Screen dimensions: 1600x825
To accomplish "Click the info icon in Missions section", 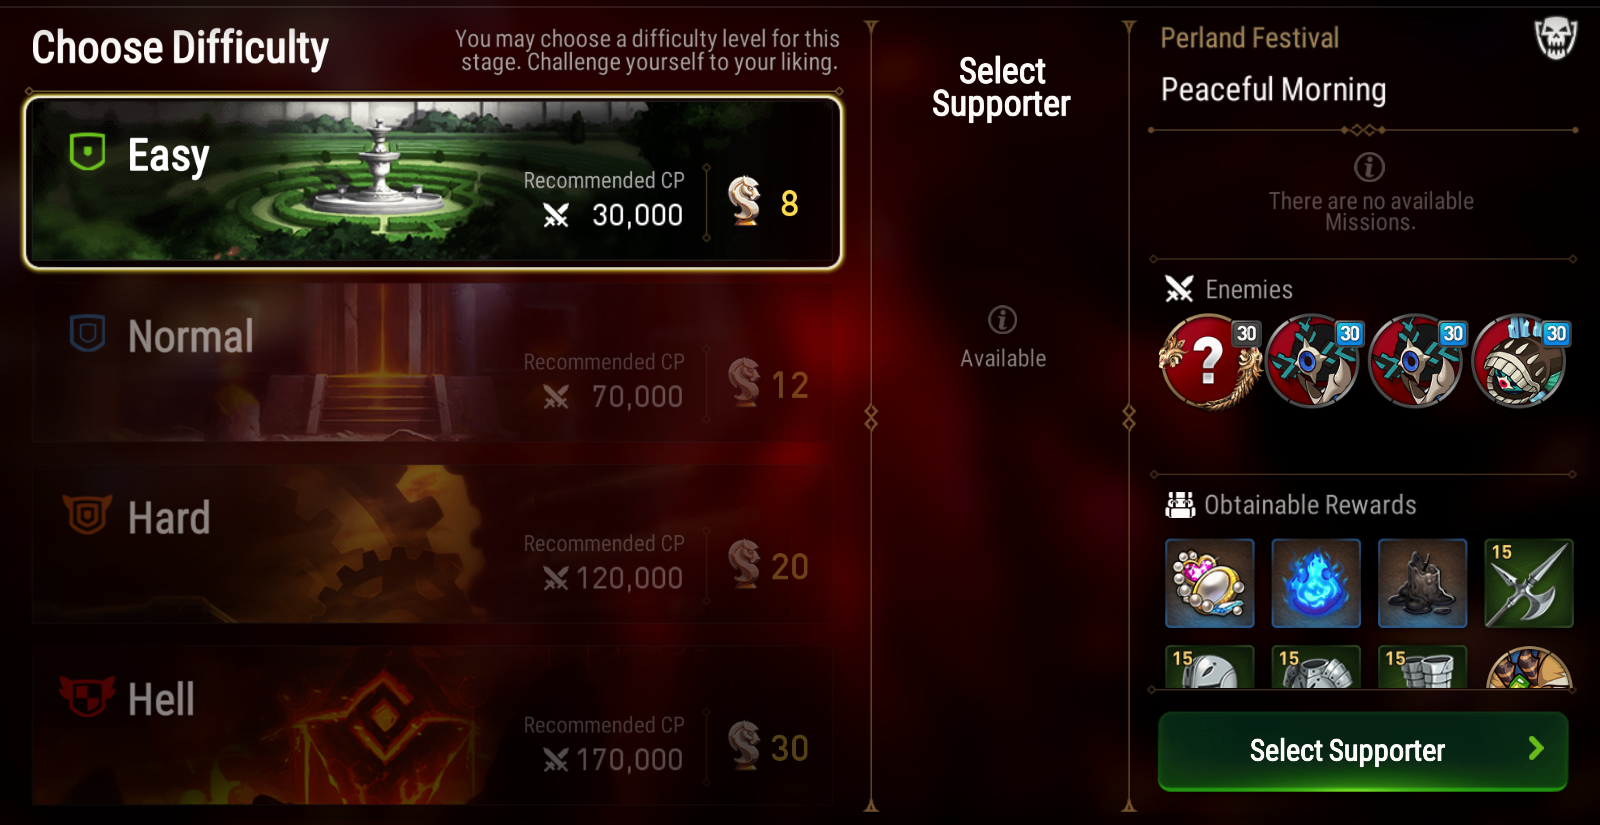I will [x=1369, y=167].
